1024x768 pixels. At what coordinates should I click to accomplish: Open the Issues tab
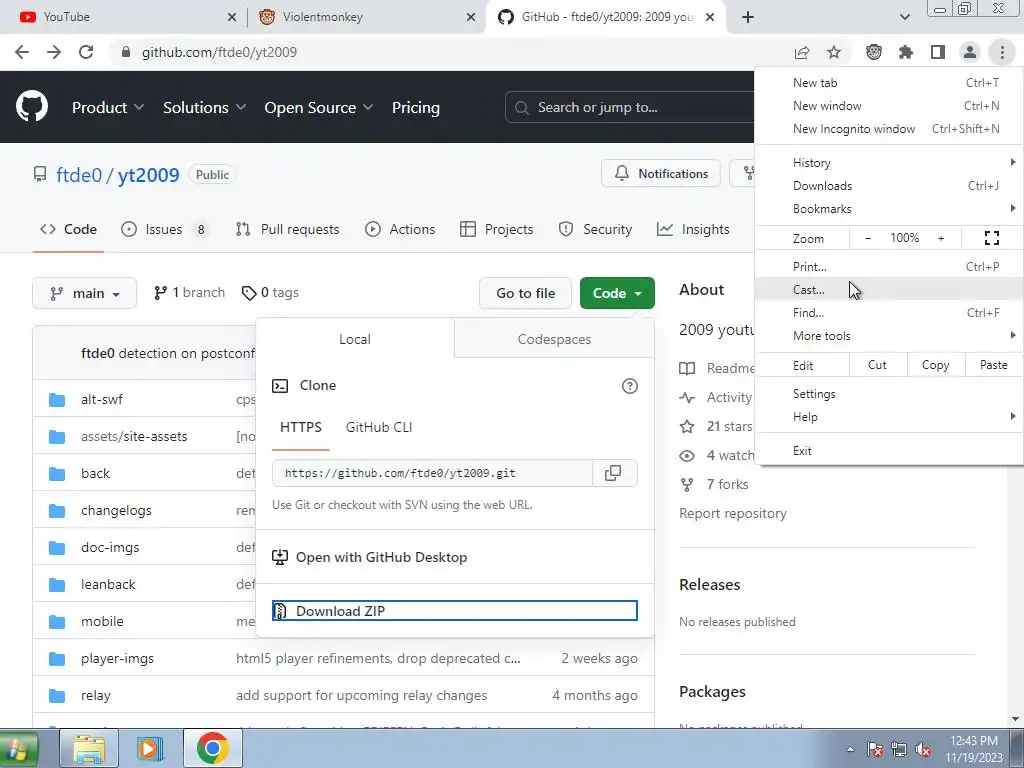pyautogui.click(x=166, y=229)
